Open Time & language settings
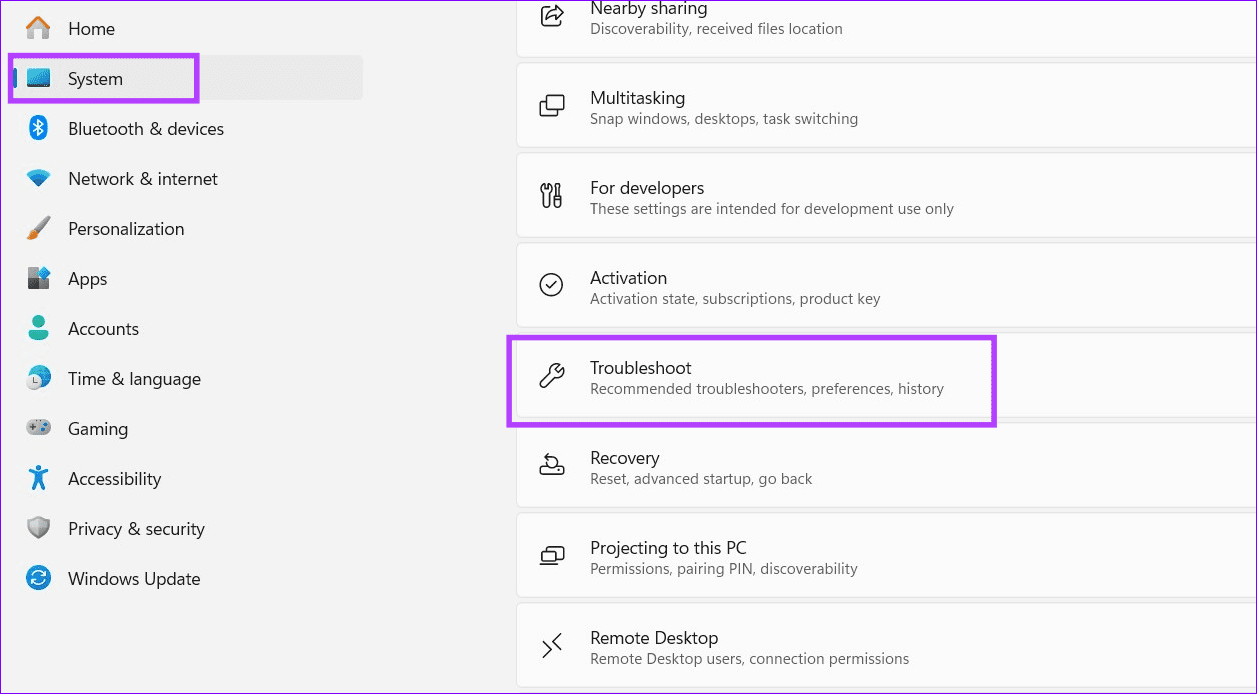This screenshot has height=694, width=1257. [x=135, y=378]
